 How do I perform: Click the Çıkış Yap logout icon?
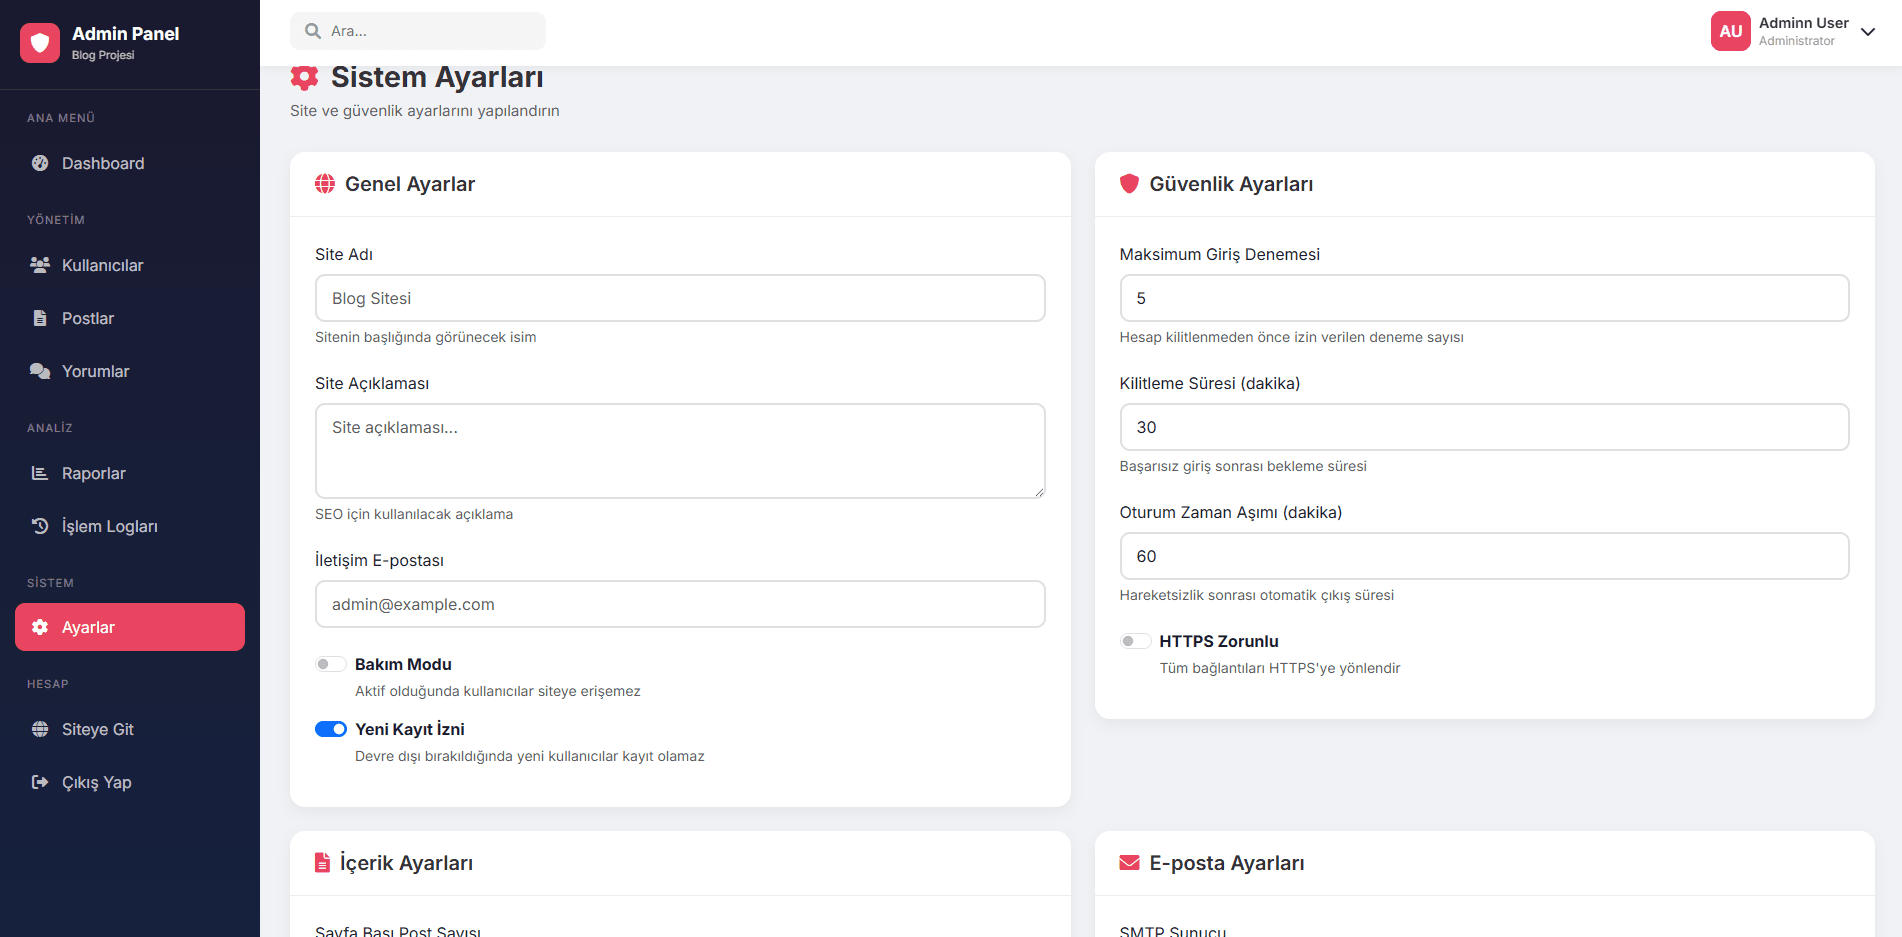(x=40, y=781)
